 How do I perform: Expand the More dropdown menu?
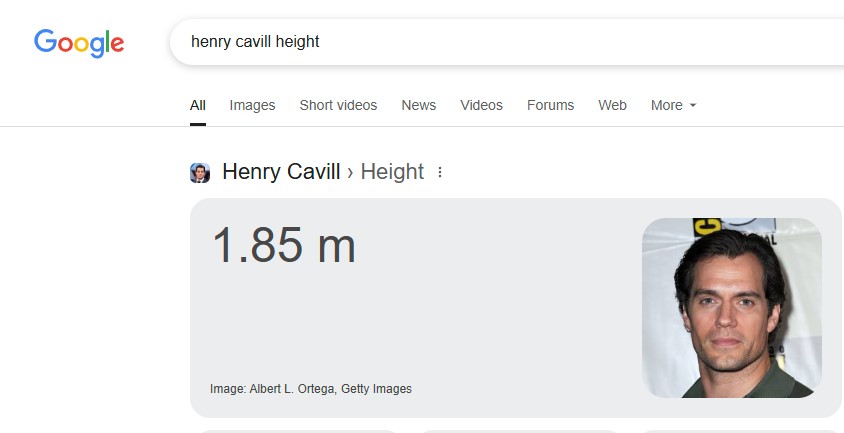click(673, 105)
